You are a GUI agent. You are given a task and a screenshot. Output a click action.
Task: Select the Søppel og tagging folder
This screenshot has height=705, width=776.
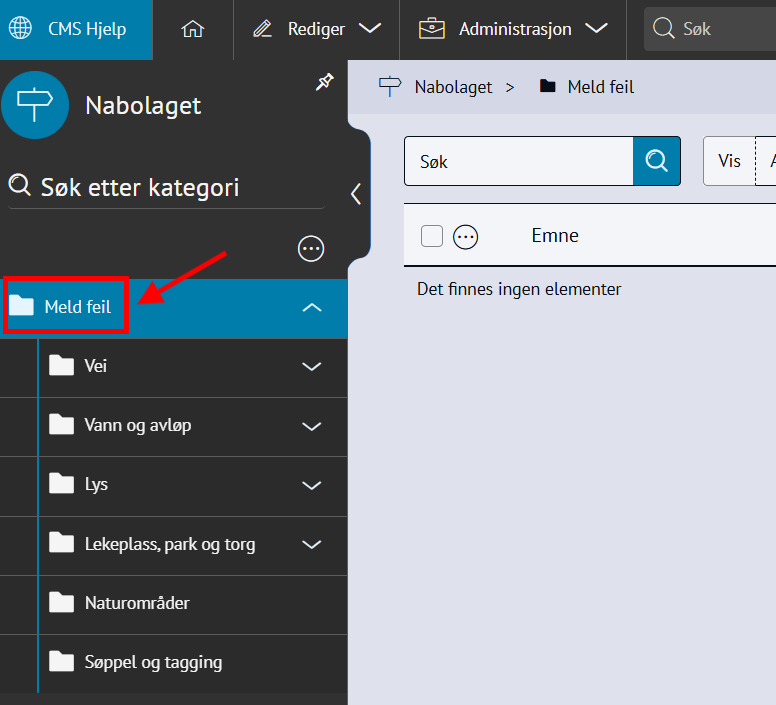[153, 662]
